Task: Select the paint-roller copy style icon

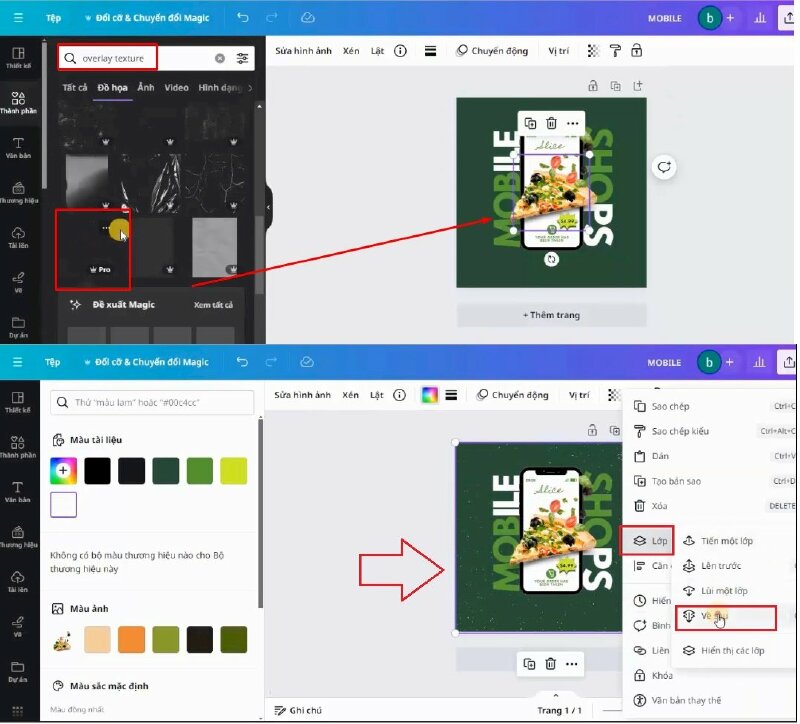Action: (x=614, y=50)
